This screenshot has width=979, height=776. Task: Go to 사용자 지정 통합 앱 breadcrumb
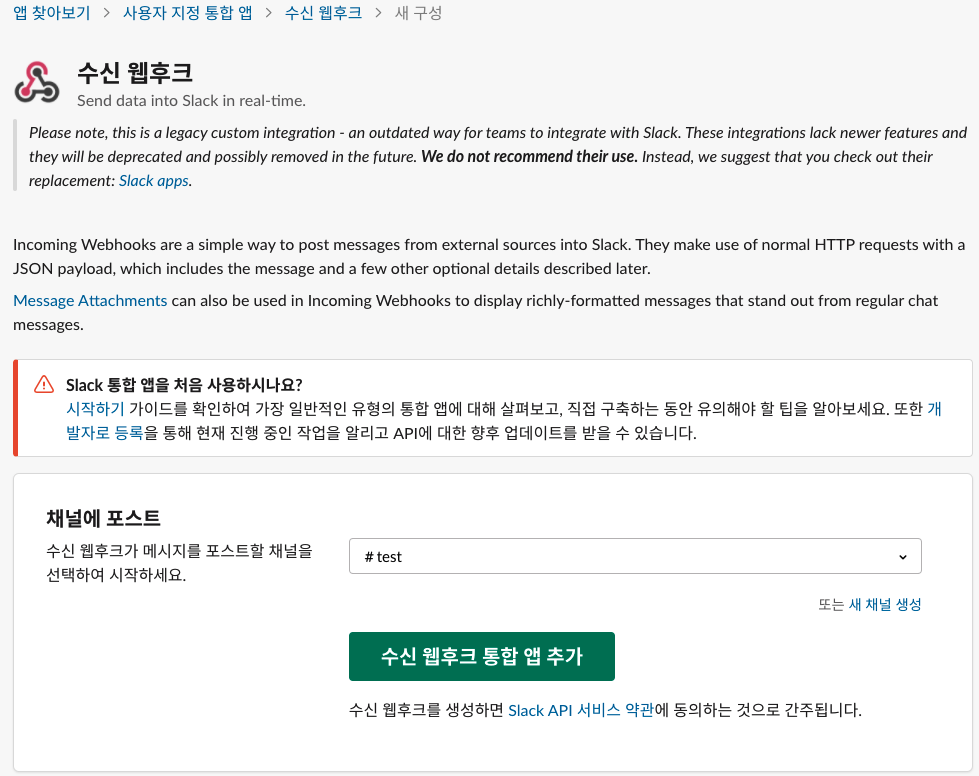pyautogui.click(x=187, y=13)
